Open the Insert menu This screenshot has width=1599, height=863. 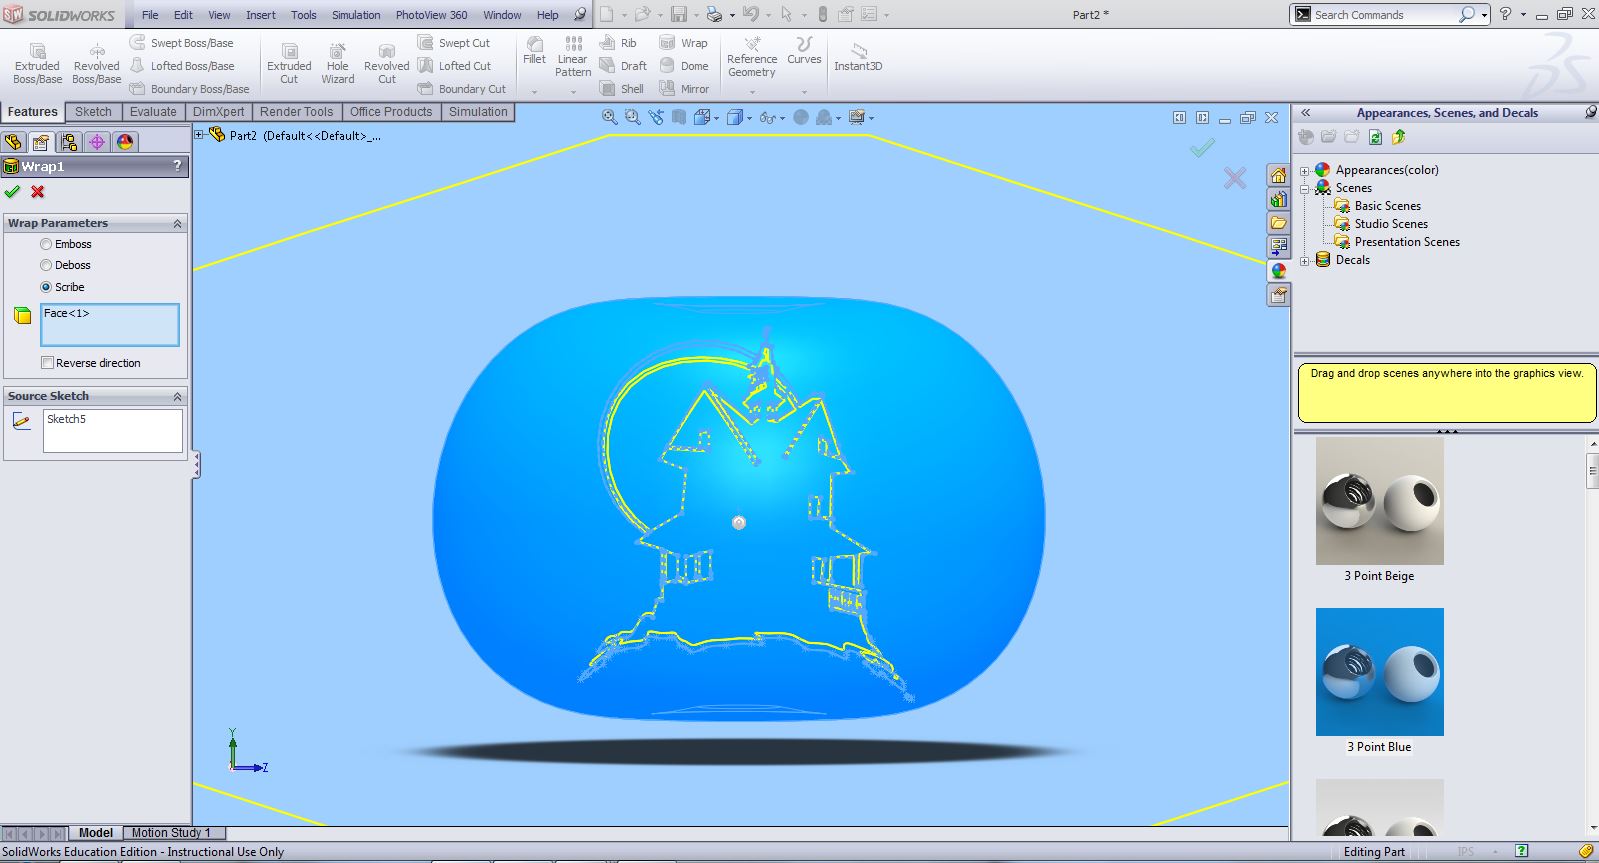(261, 15)
